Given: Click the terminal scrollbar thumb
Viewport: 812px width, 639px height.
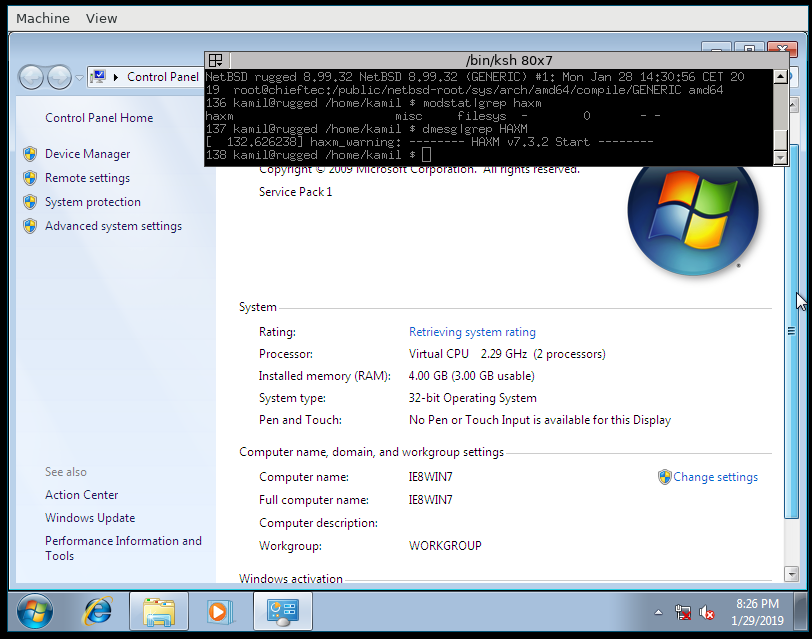Looking at the screenshot, I should 780,139.
